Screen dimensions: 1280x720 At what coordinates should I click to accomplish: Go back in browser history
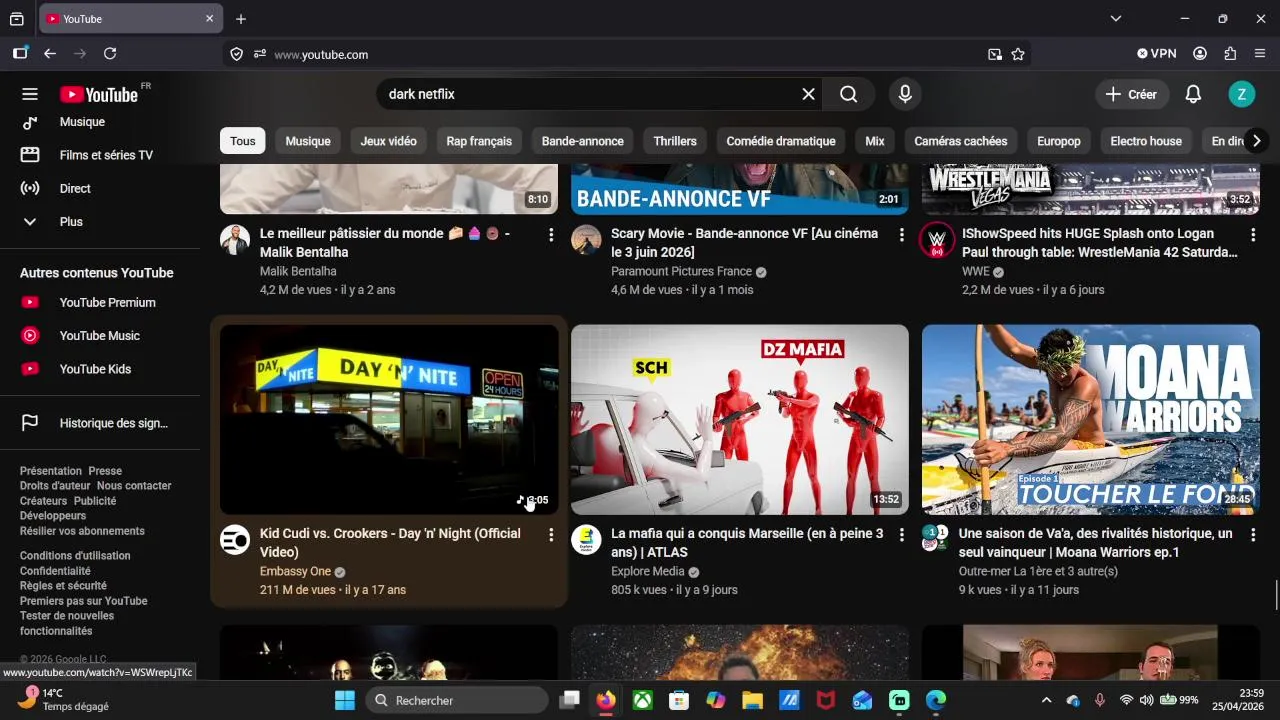pyautogui.click(x=50, y=54)
